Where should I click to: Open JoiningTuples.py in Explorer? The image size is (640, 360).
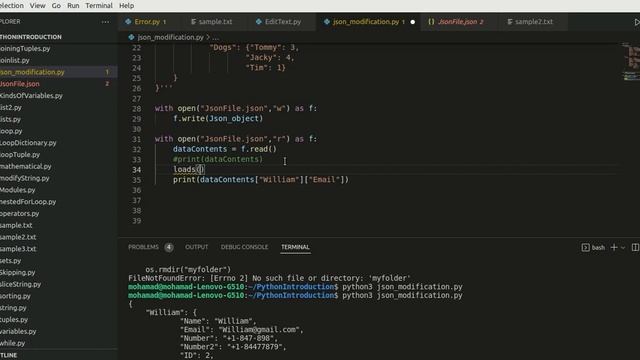pos(59,49)
